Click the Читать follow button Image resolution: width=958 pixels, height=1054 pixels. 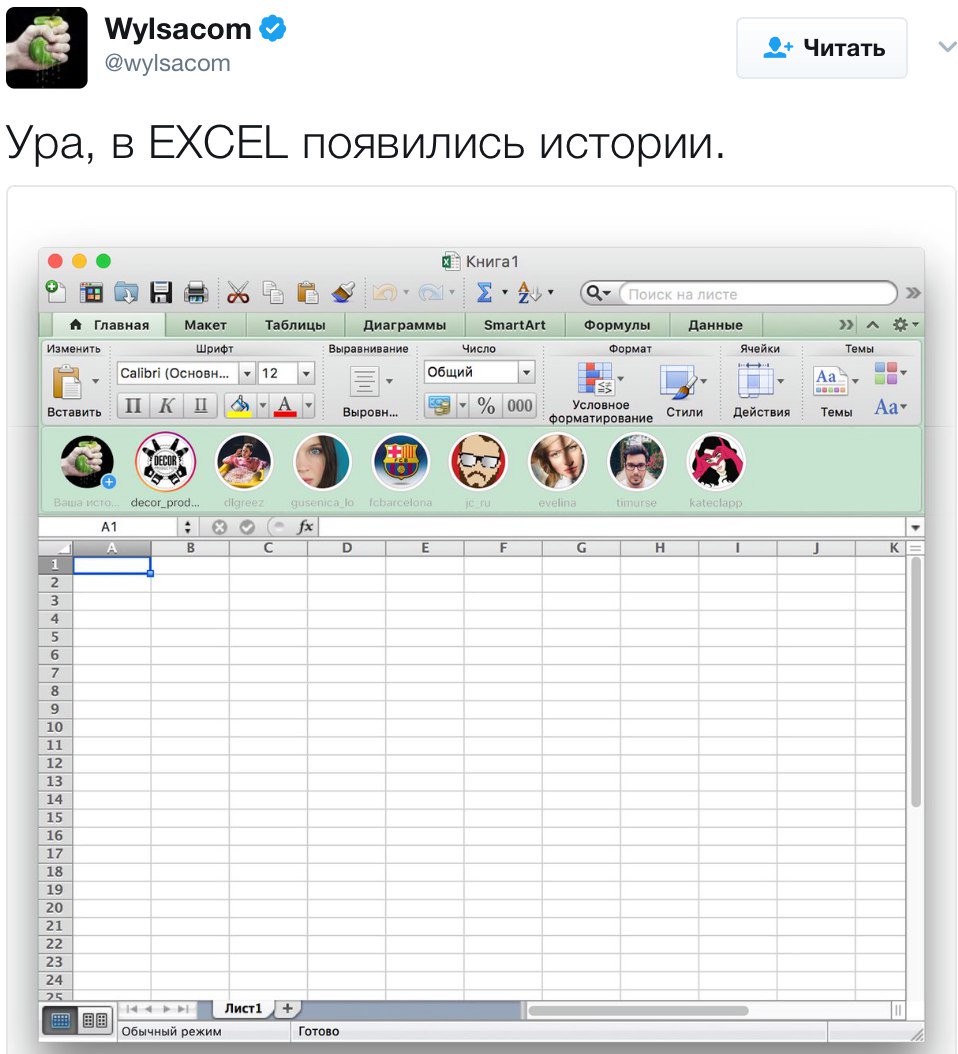pos(822,48)
